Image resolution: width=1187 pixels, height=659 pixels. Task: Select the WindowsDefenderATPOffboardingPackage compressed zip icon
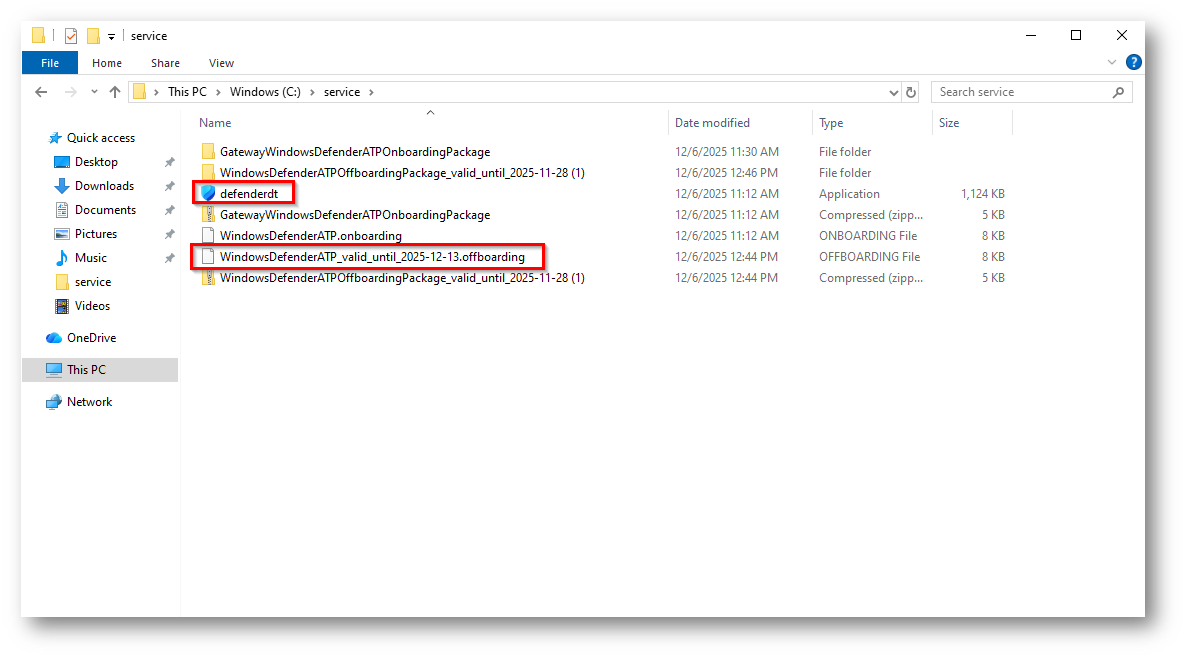(208, 278)
